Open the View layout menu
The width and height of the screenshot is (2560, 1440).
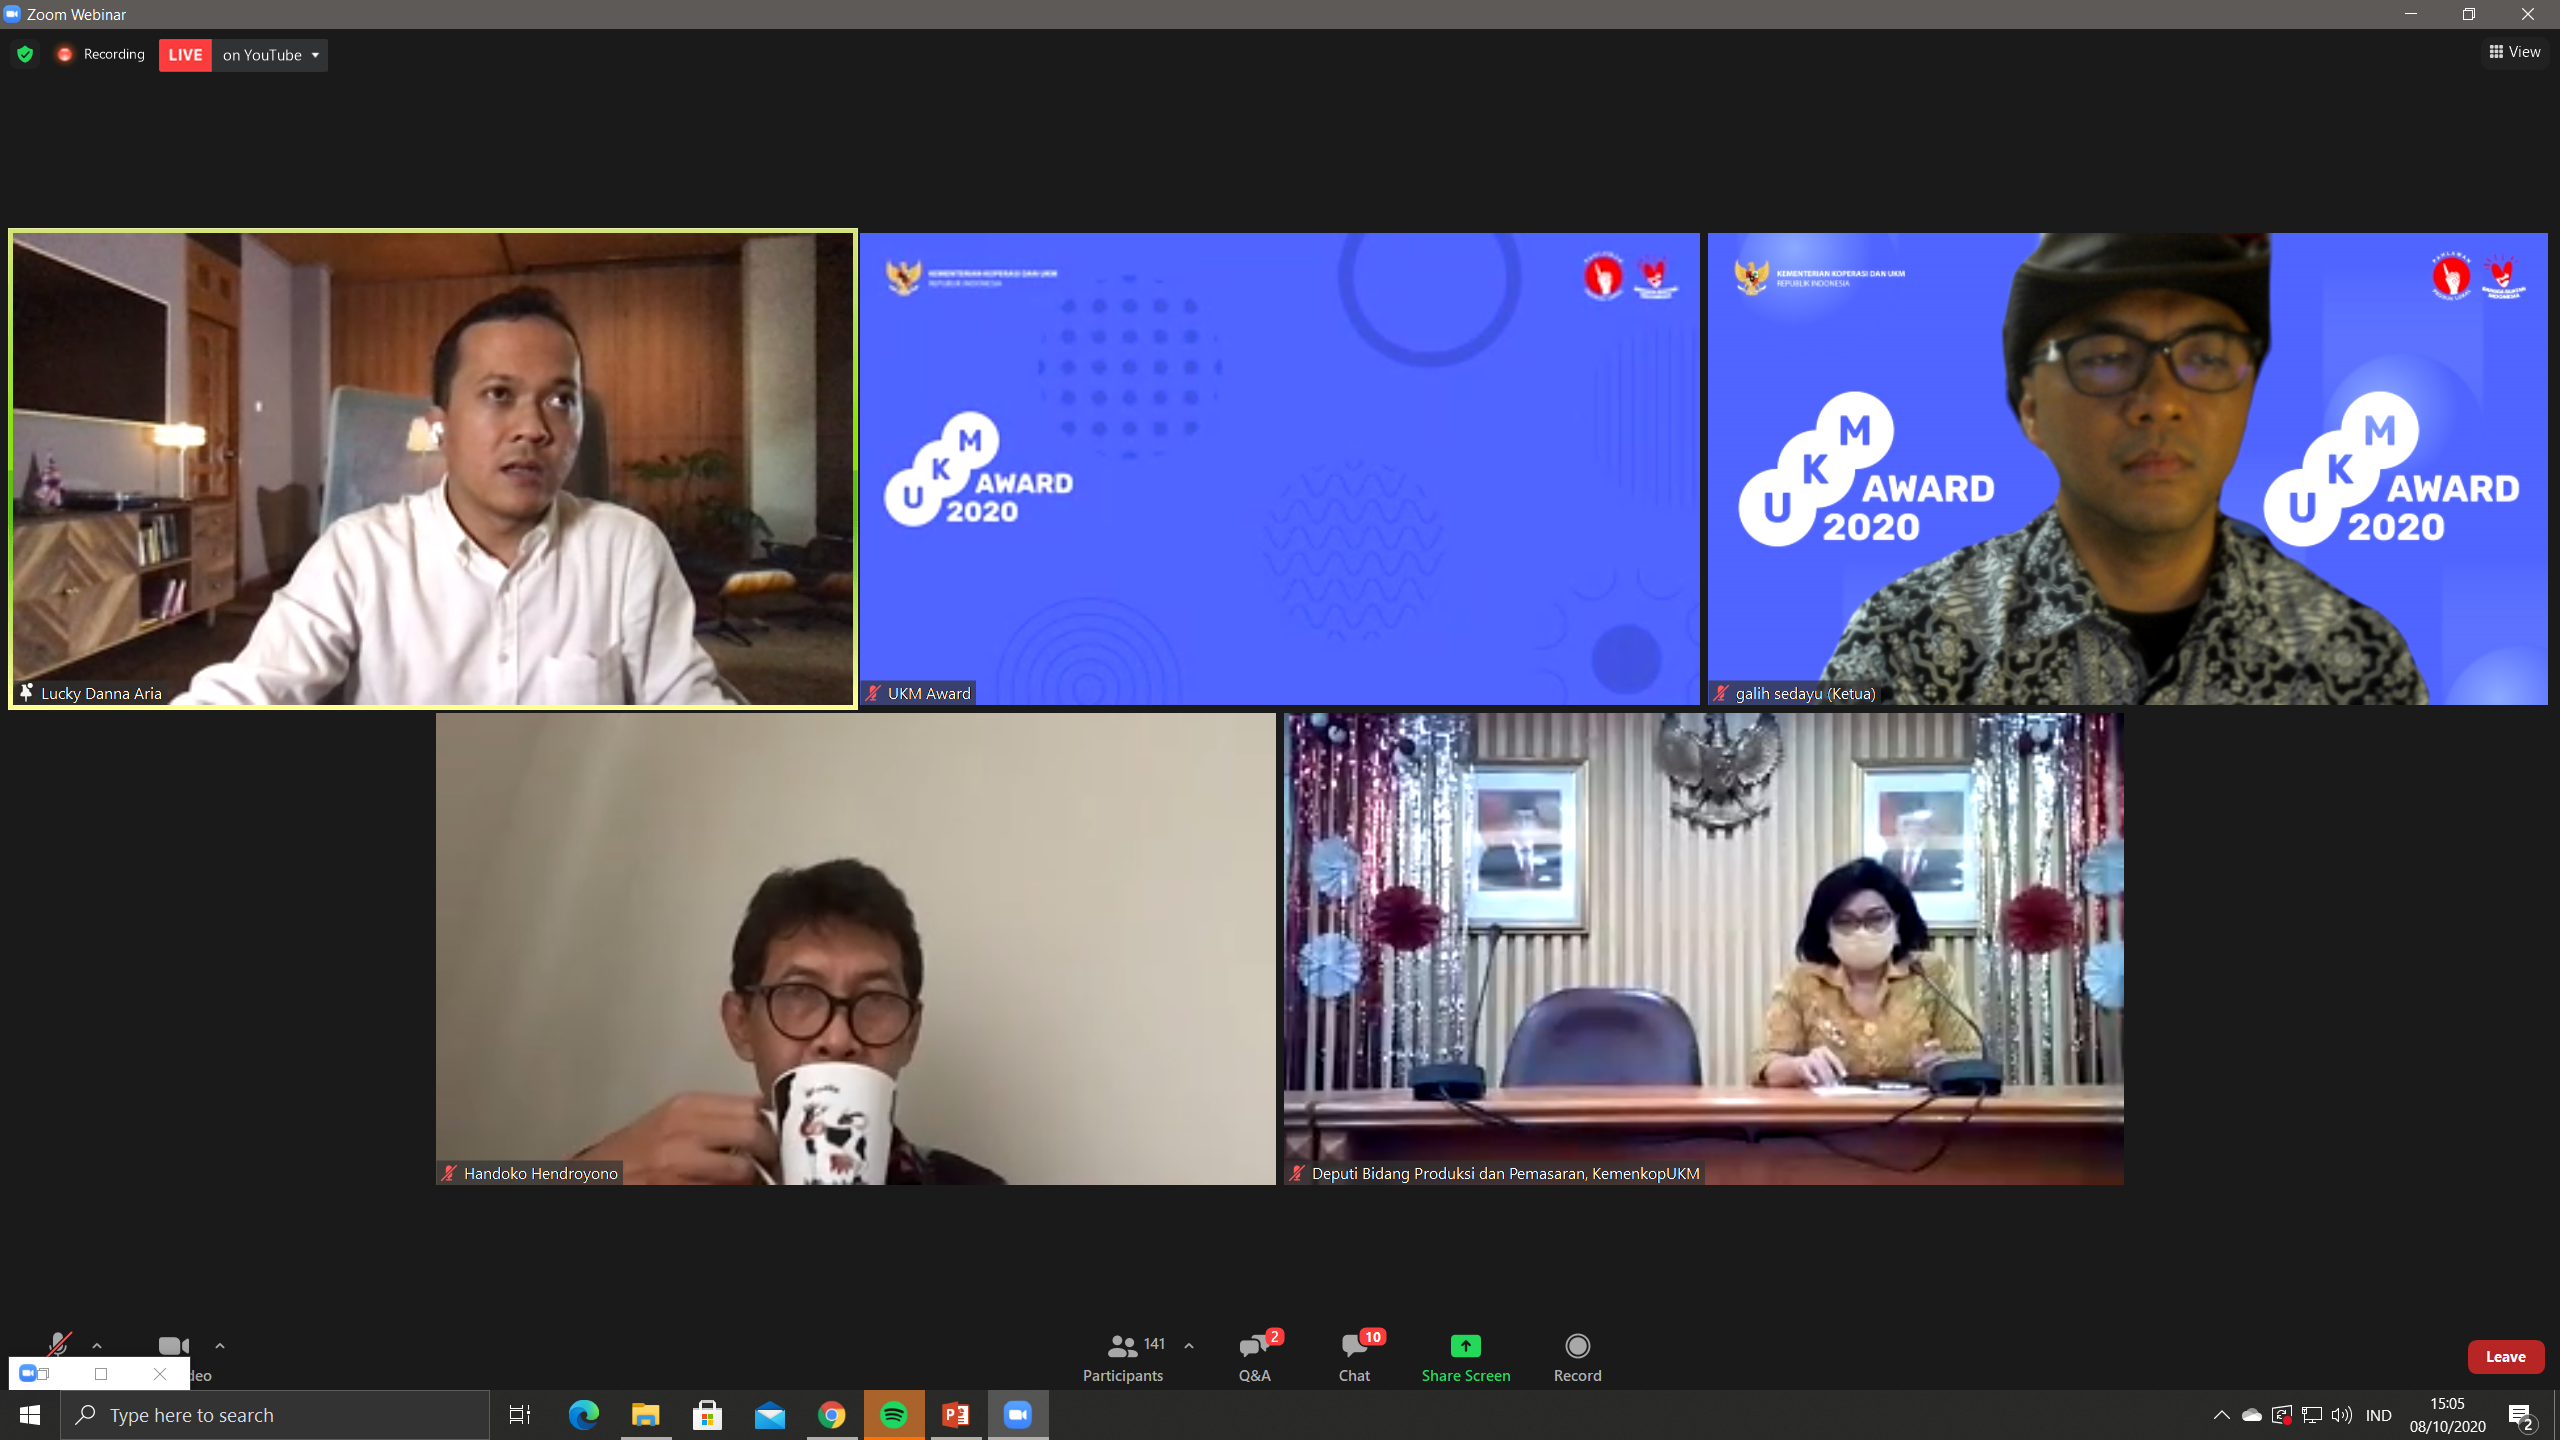click(2514, 51)
